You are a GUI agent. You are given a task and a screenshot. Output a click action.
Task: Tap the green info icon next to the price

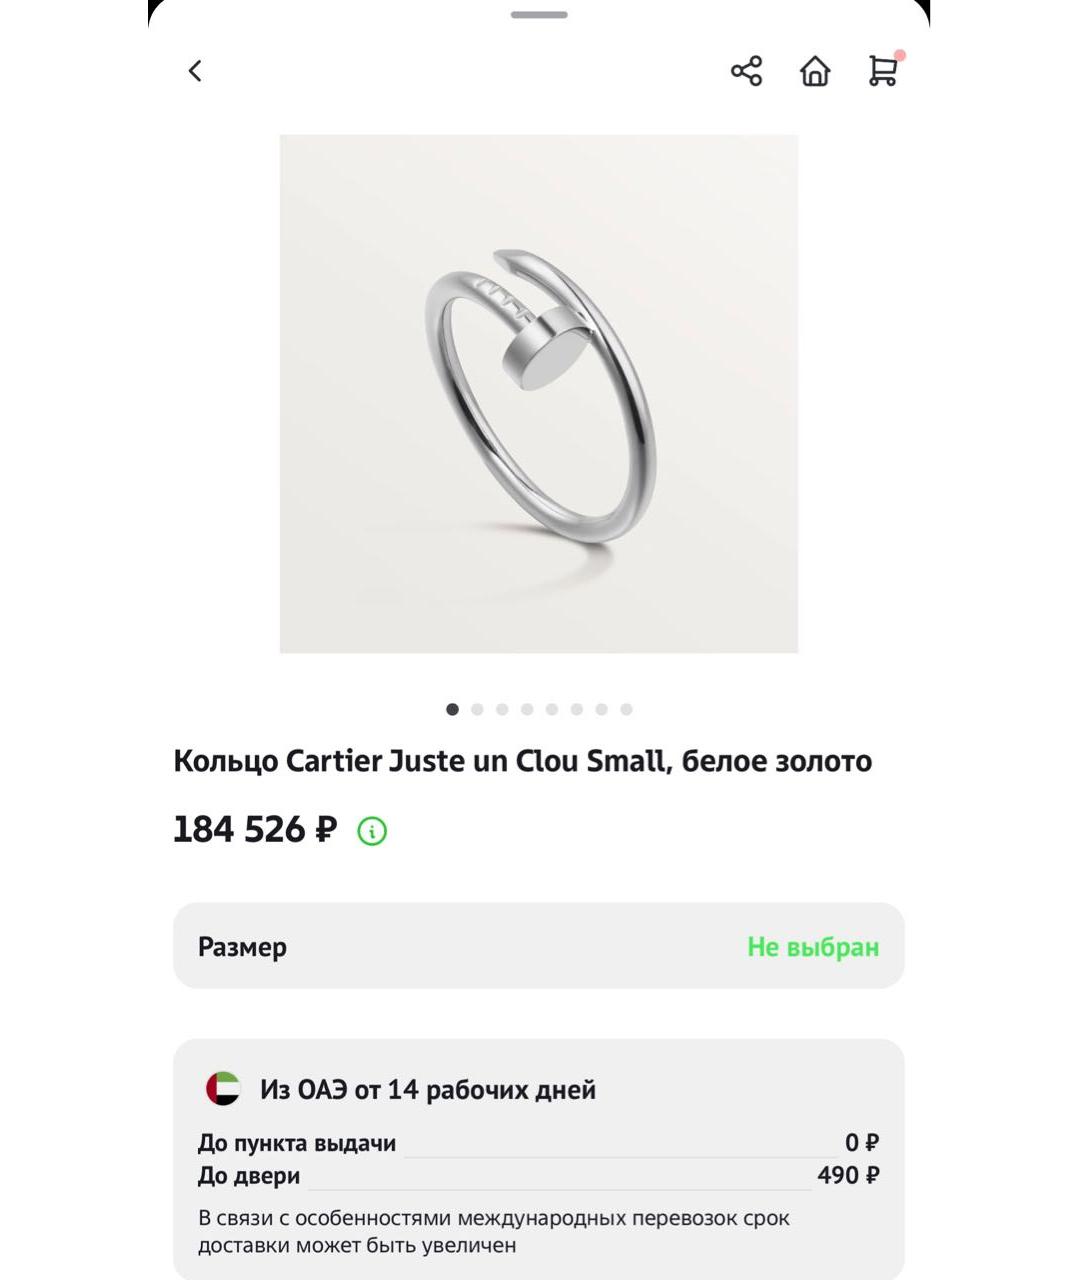click(x=370, y=829)
